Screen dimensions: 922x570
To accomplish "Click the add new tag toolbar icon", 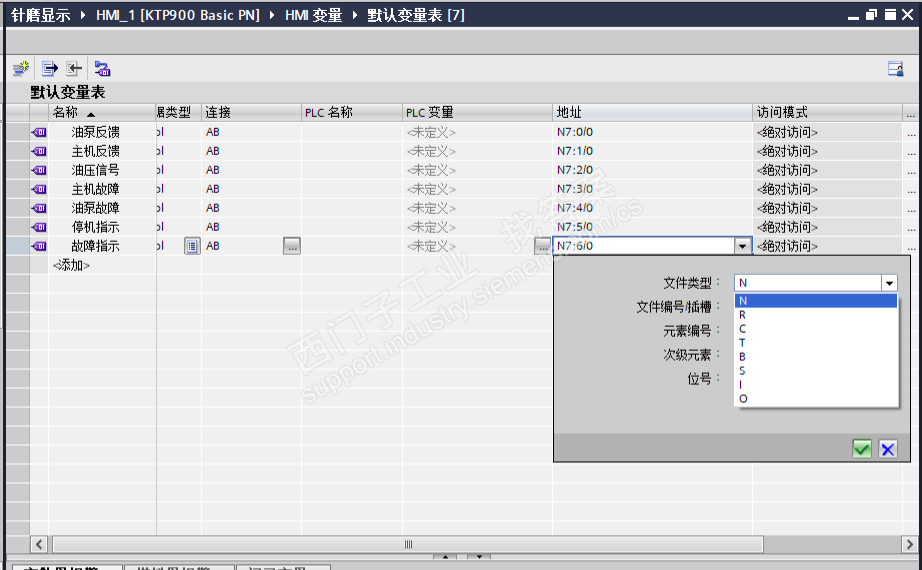I will tap(21, 69).
